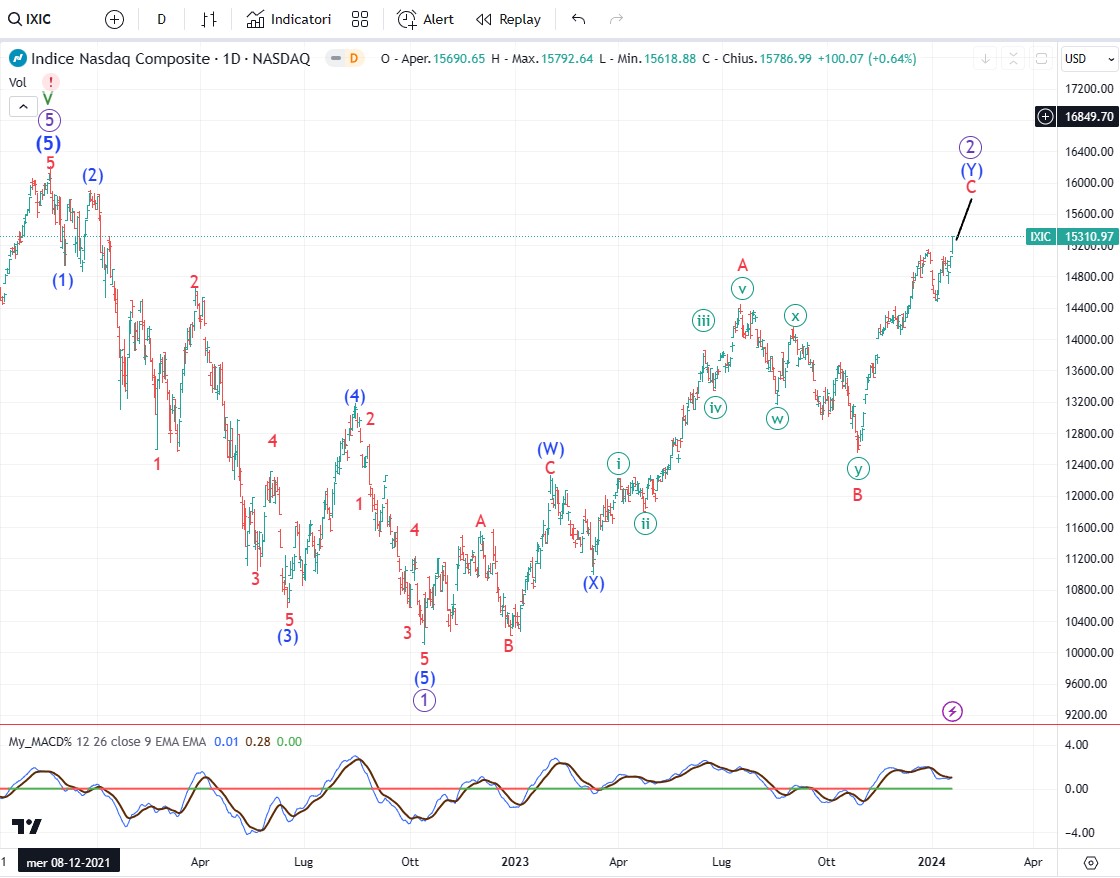
Task: Click the 16849.70 crosshair price label
Action: click(x=1089, y=116)
